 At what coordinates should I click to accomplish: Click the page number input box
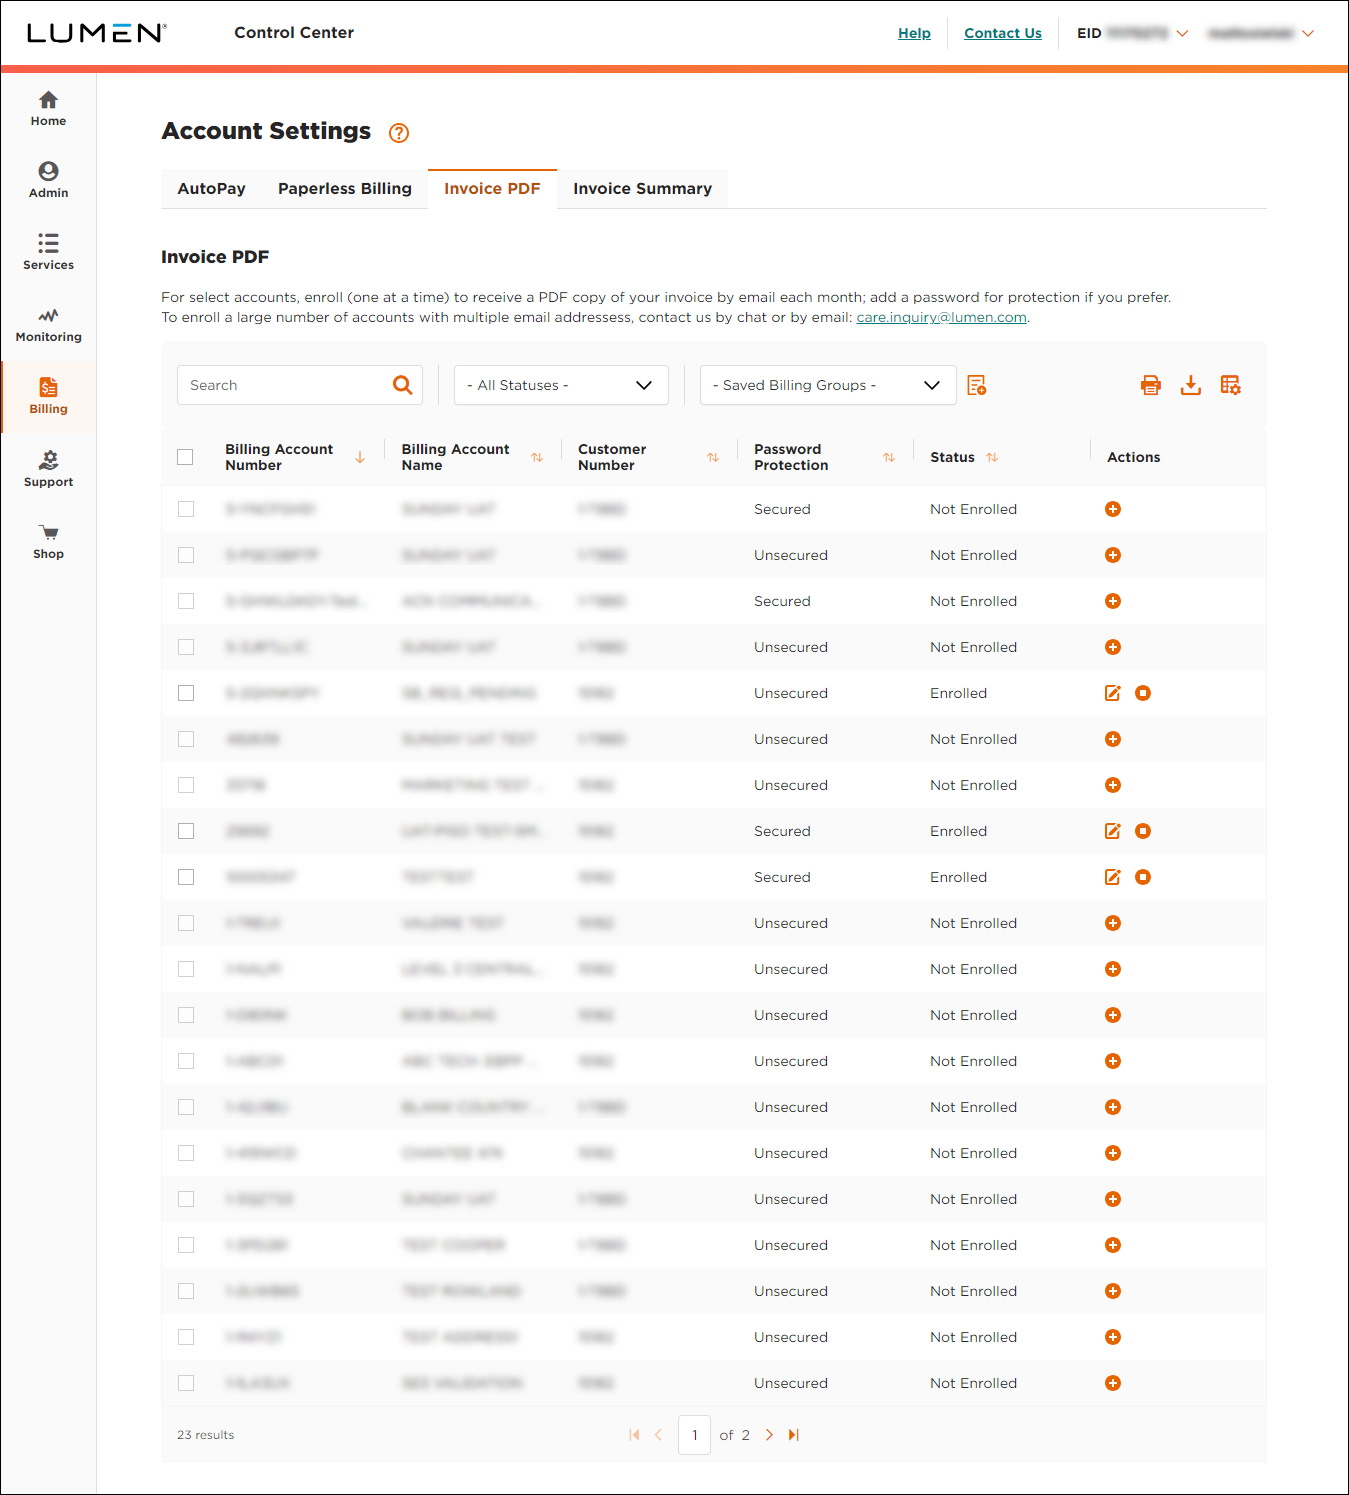pyautogui.click(x=694, y=1435)
